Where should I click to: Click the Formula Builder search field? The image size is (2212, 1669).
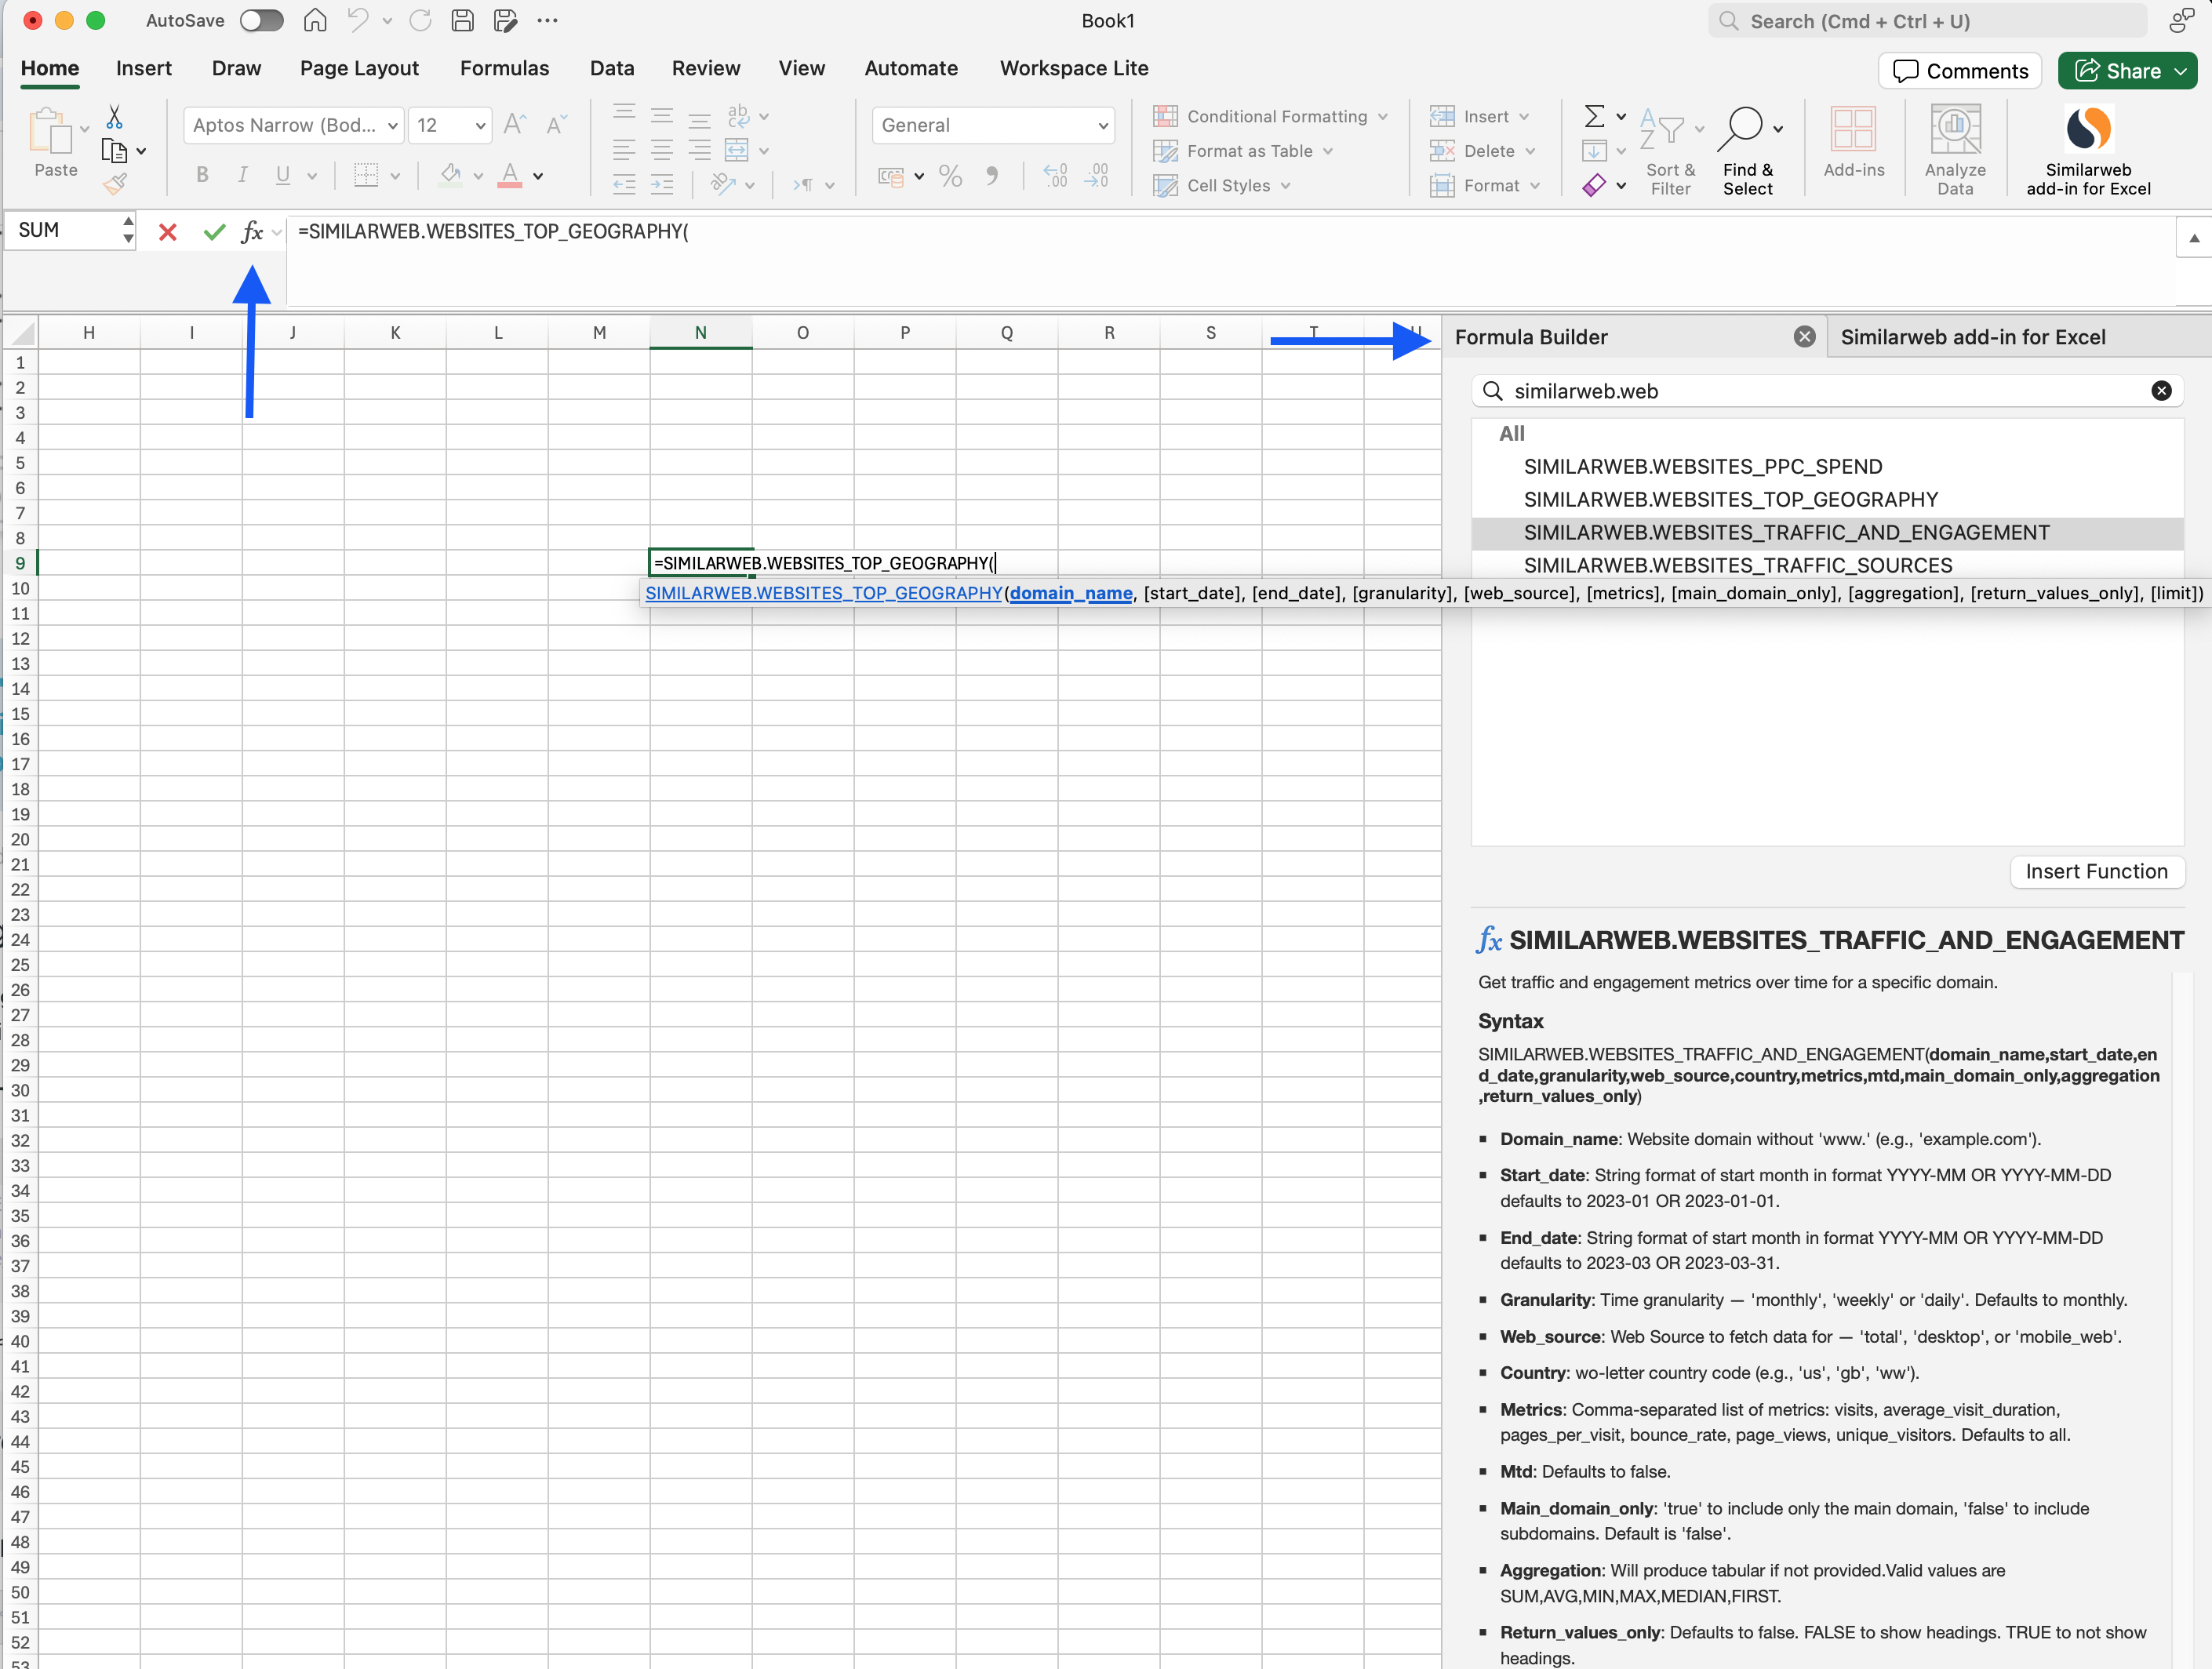[x=1827, y=391]
